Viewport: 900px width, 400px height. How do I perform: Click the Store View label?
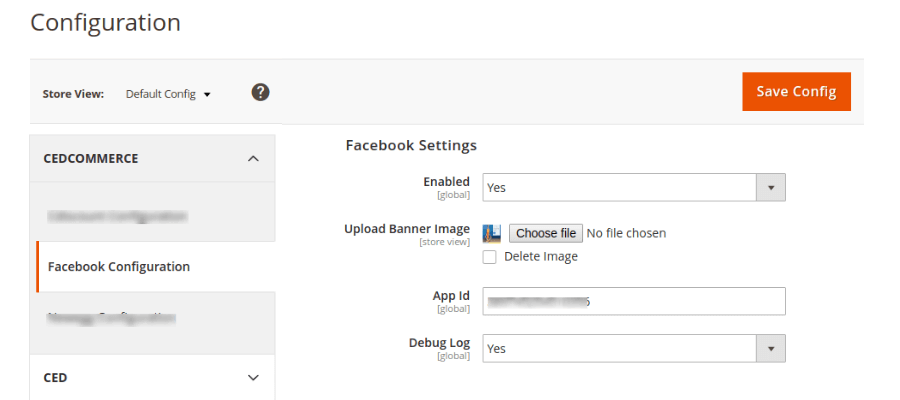73,94
